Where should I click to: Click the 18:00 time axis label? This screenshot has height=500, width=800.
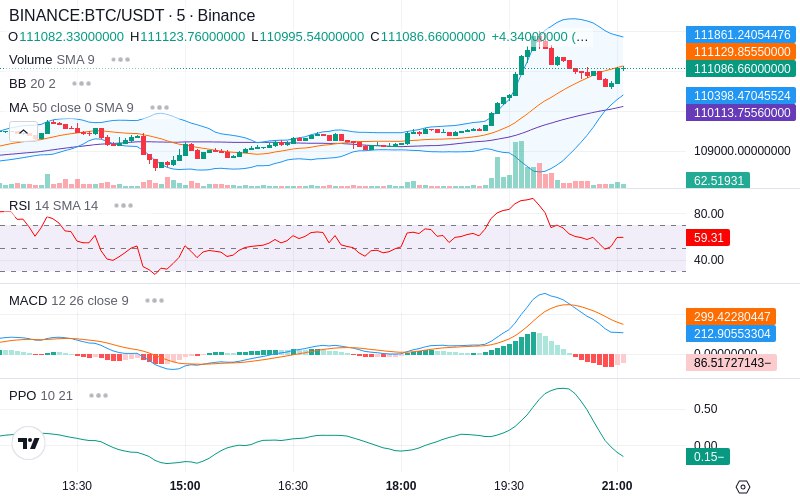[x=401, y=486]
